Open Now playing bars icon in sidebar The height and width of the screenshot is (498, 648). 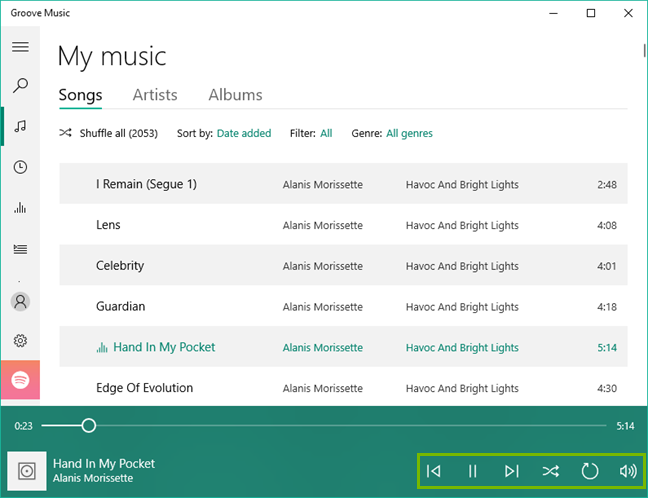click(20, 207)
